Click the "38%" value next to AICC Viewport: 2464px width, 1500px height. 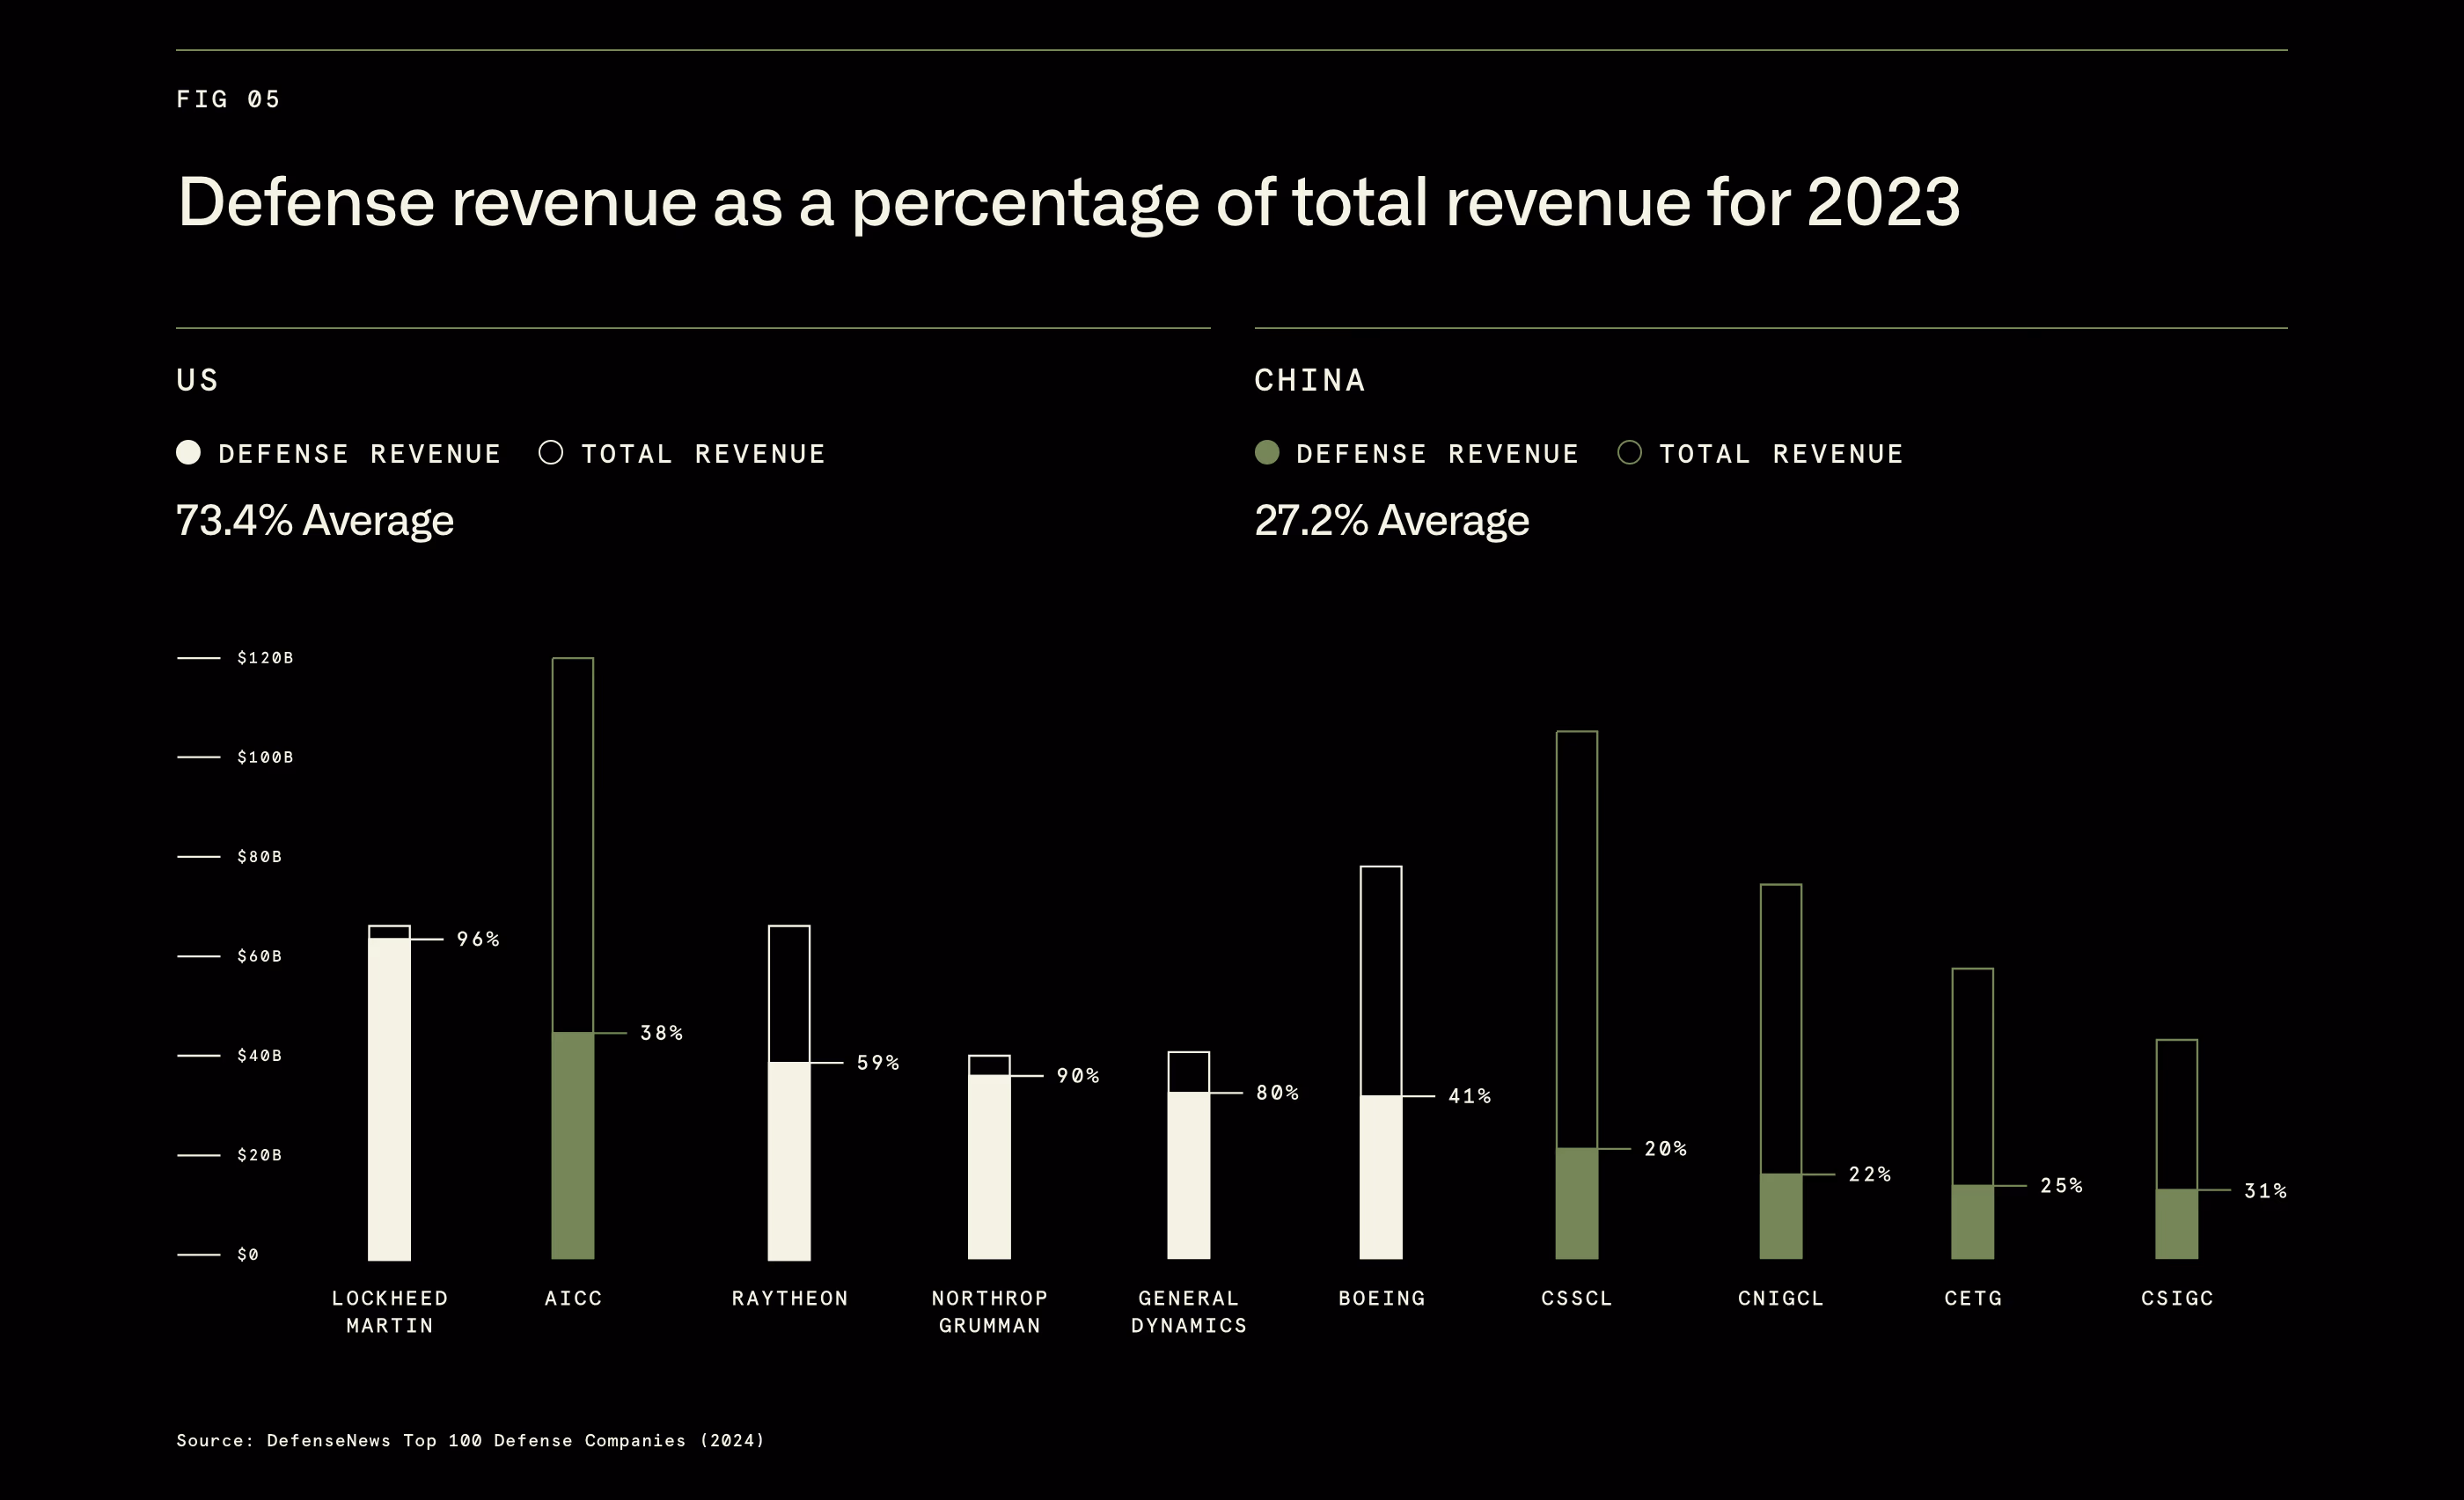tap(662, 1033)
